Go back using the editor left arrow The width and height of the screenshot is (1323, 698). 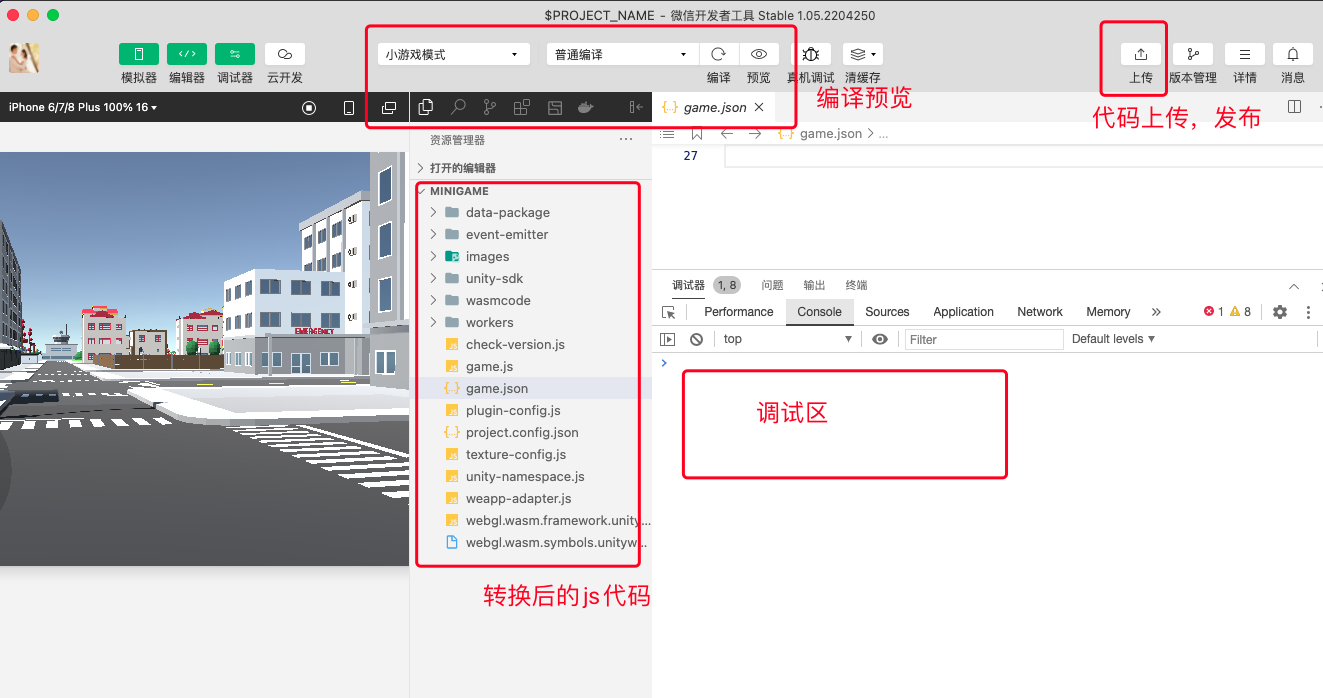(x=727, y=133)
